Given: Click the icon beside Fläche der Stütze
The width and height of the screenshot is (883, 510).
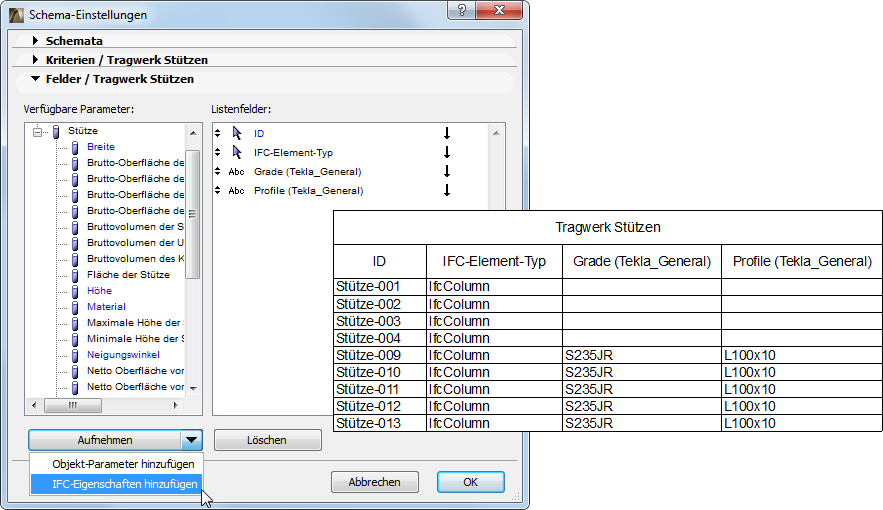Looking at the screenshot, I should point(75,276).
